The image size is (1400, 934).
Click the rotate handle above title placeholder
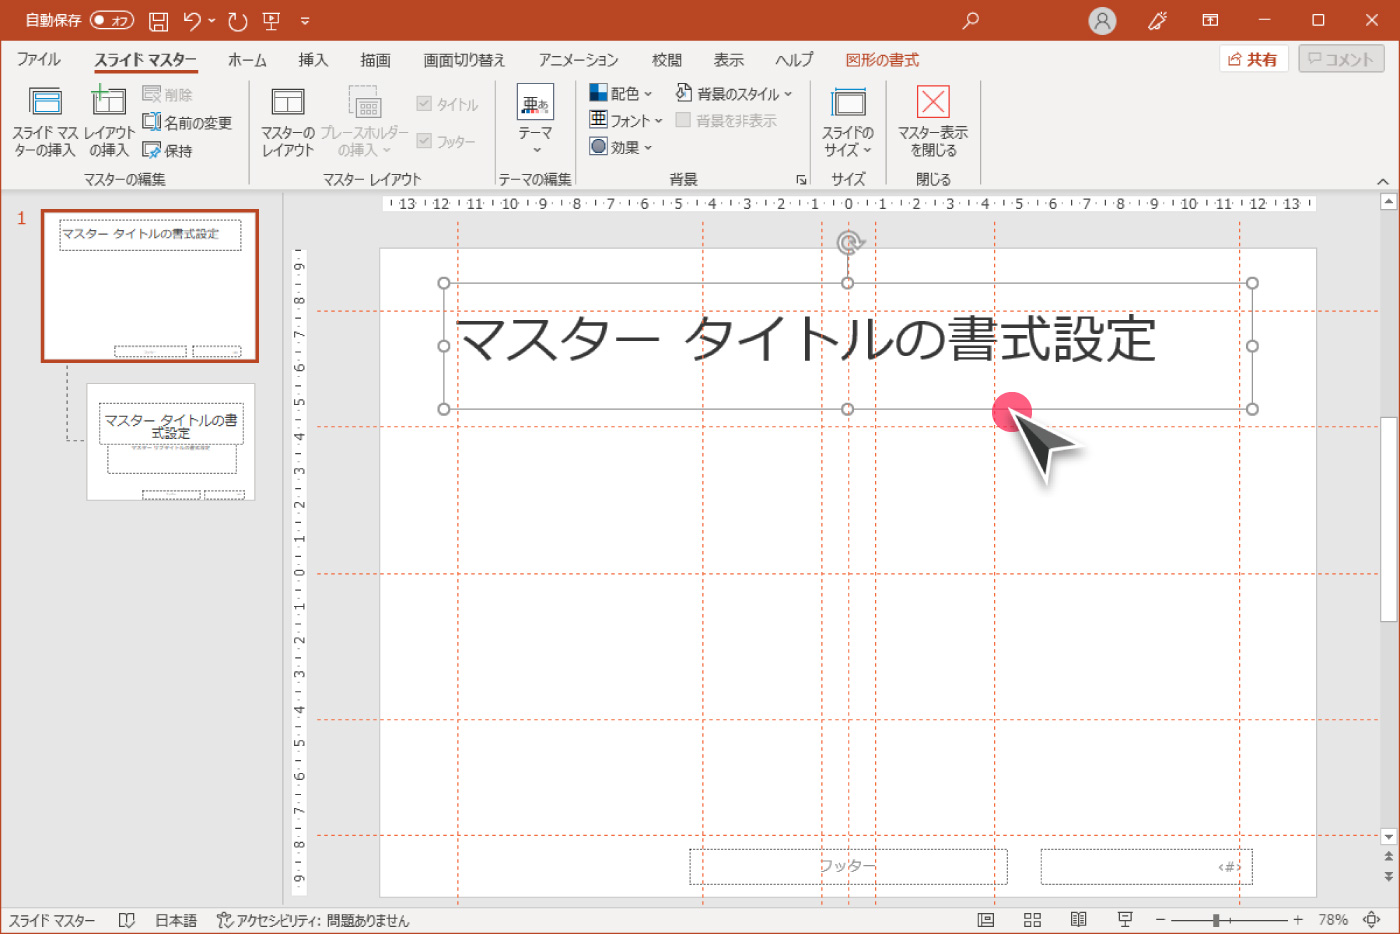(848, 243)
